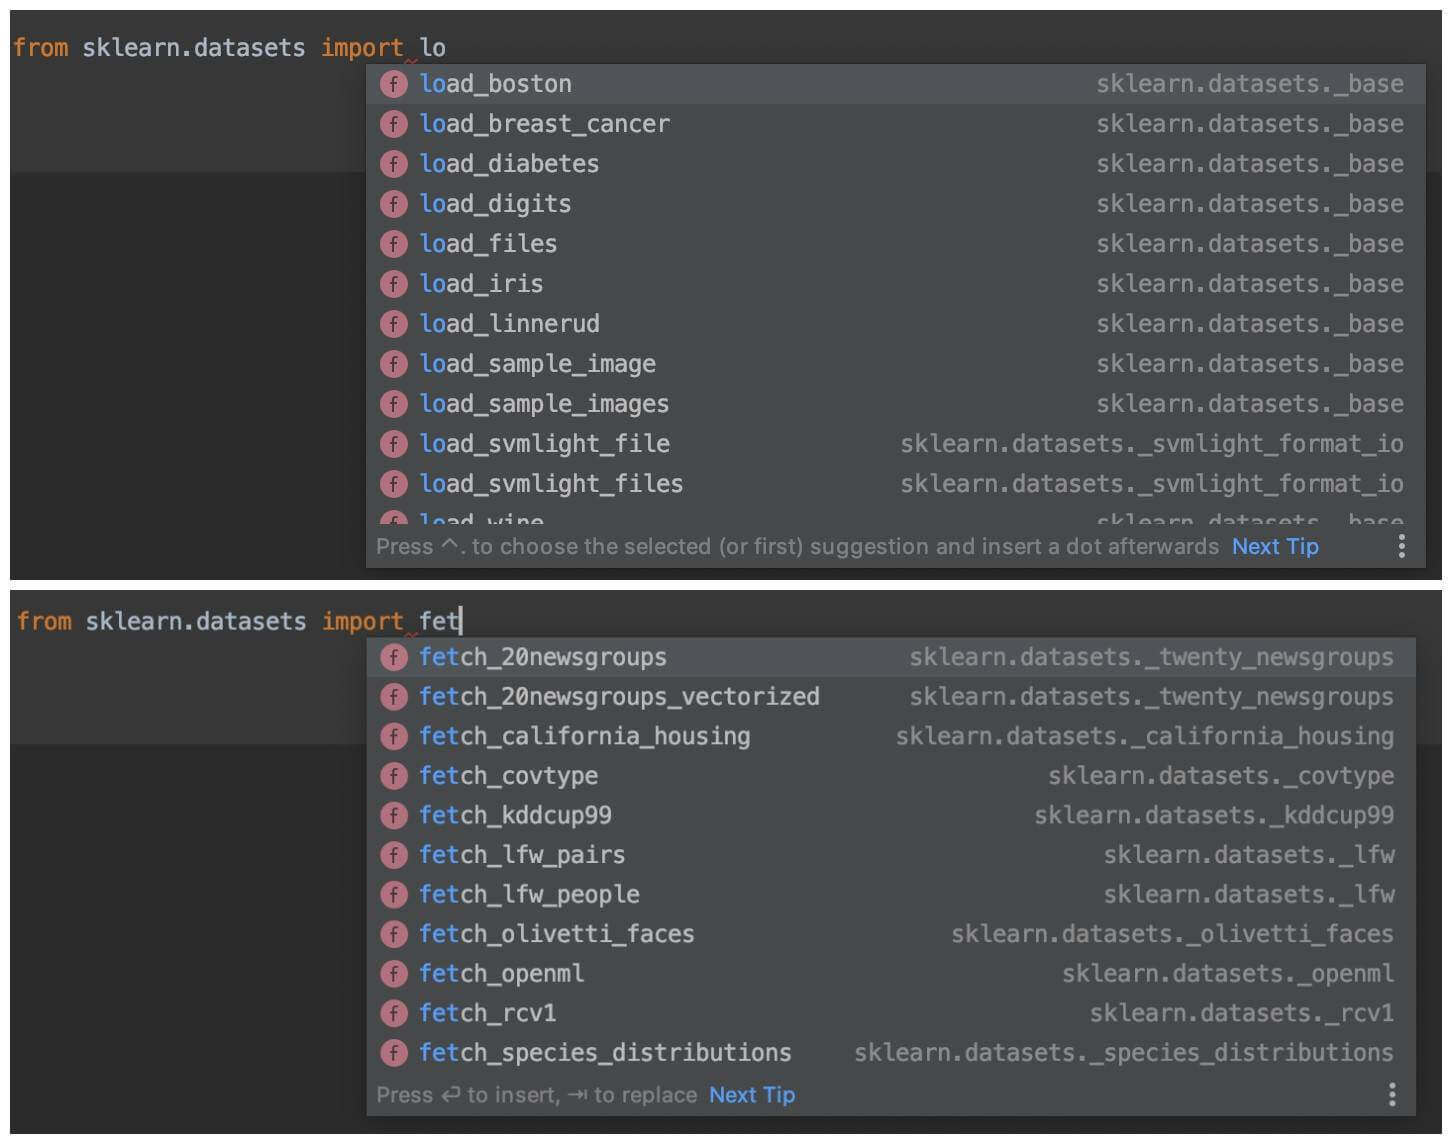Image resolution: width=1452 pixels, height=1144 pixels.
Task: Select the load_sample_image suggestion
Action: 538,363
